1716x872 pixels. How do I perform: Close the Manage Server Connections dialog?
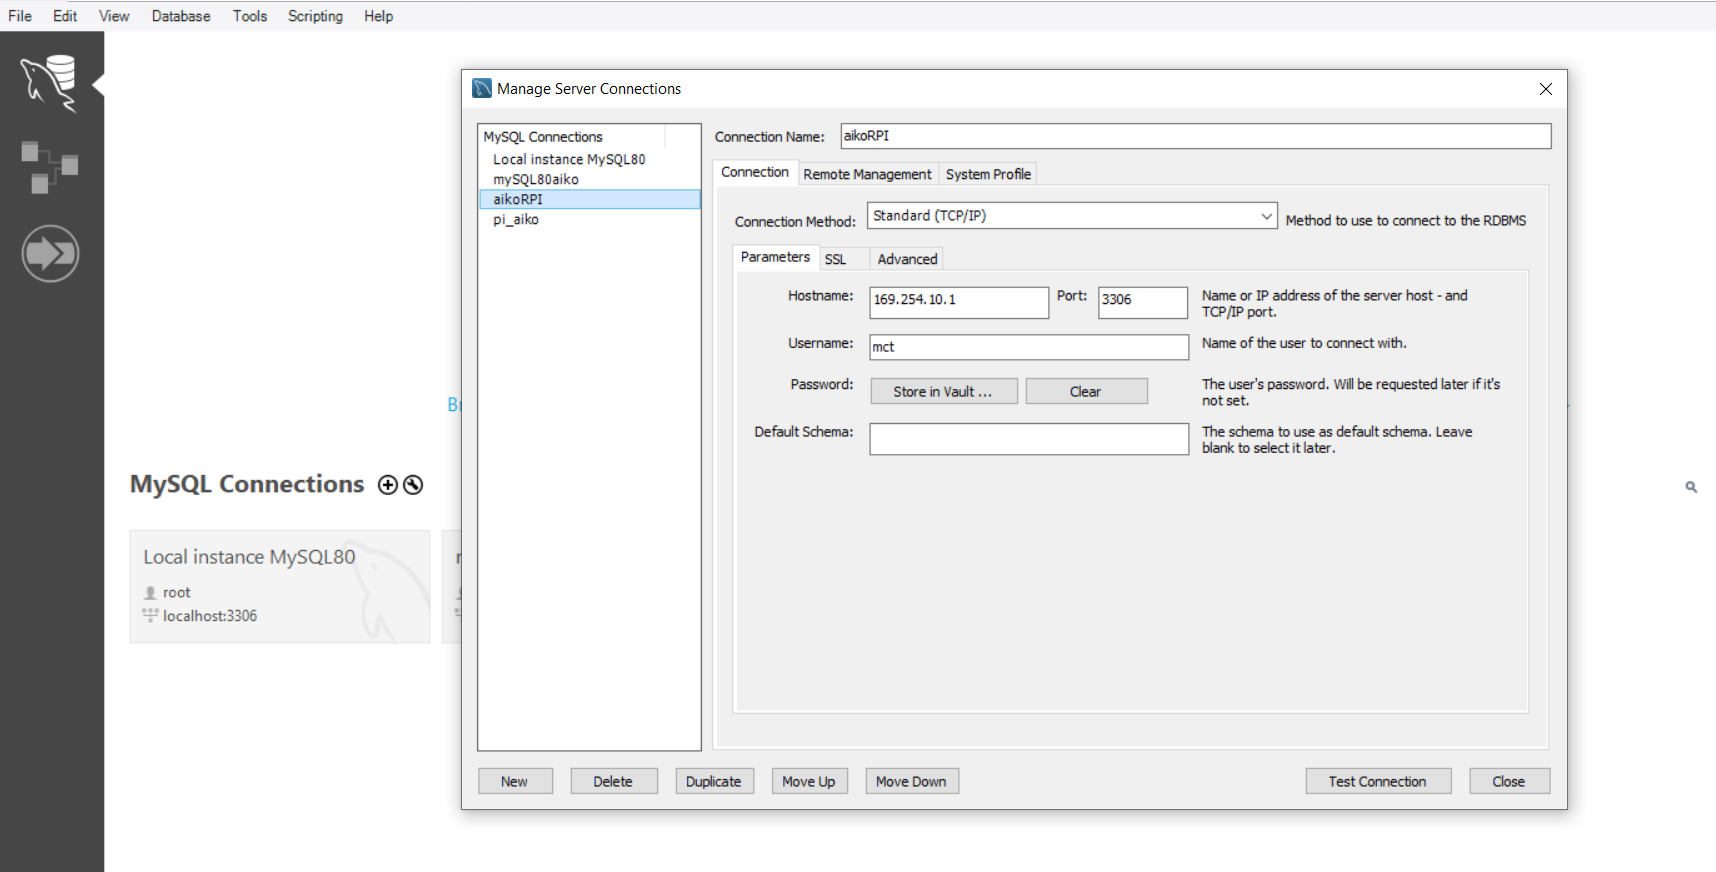[1546, 89]
